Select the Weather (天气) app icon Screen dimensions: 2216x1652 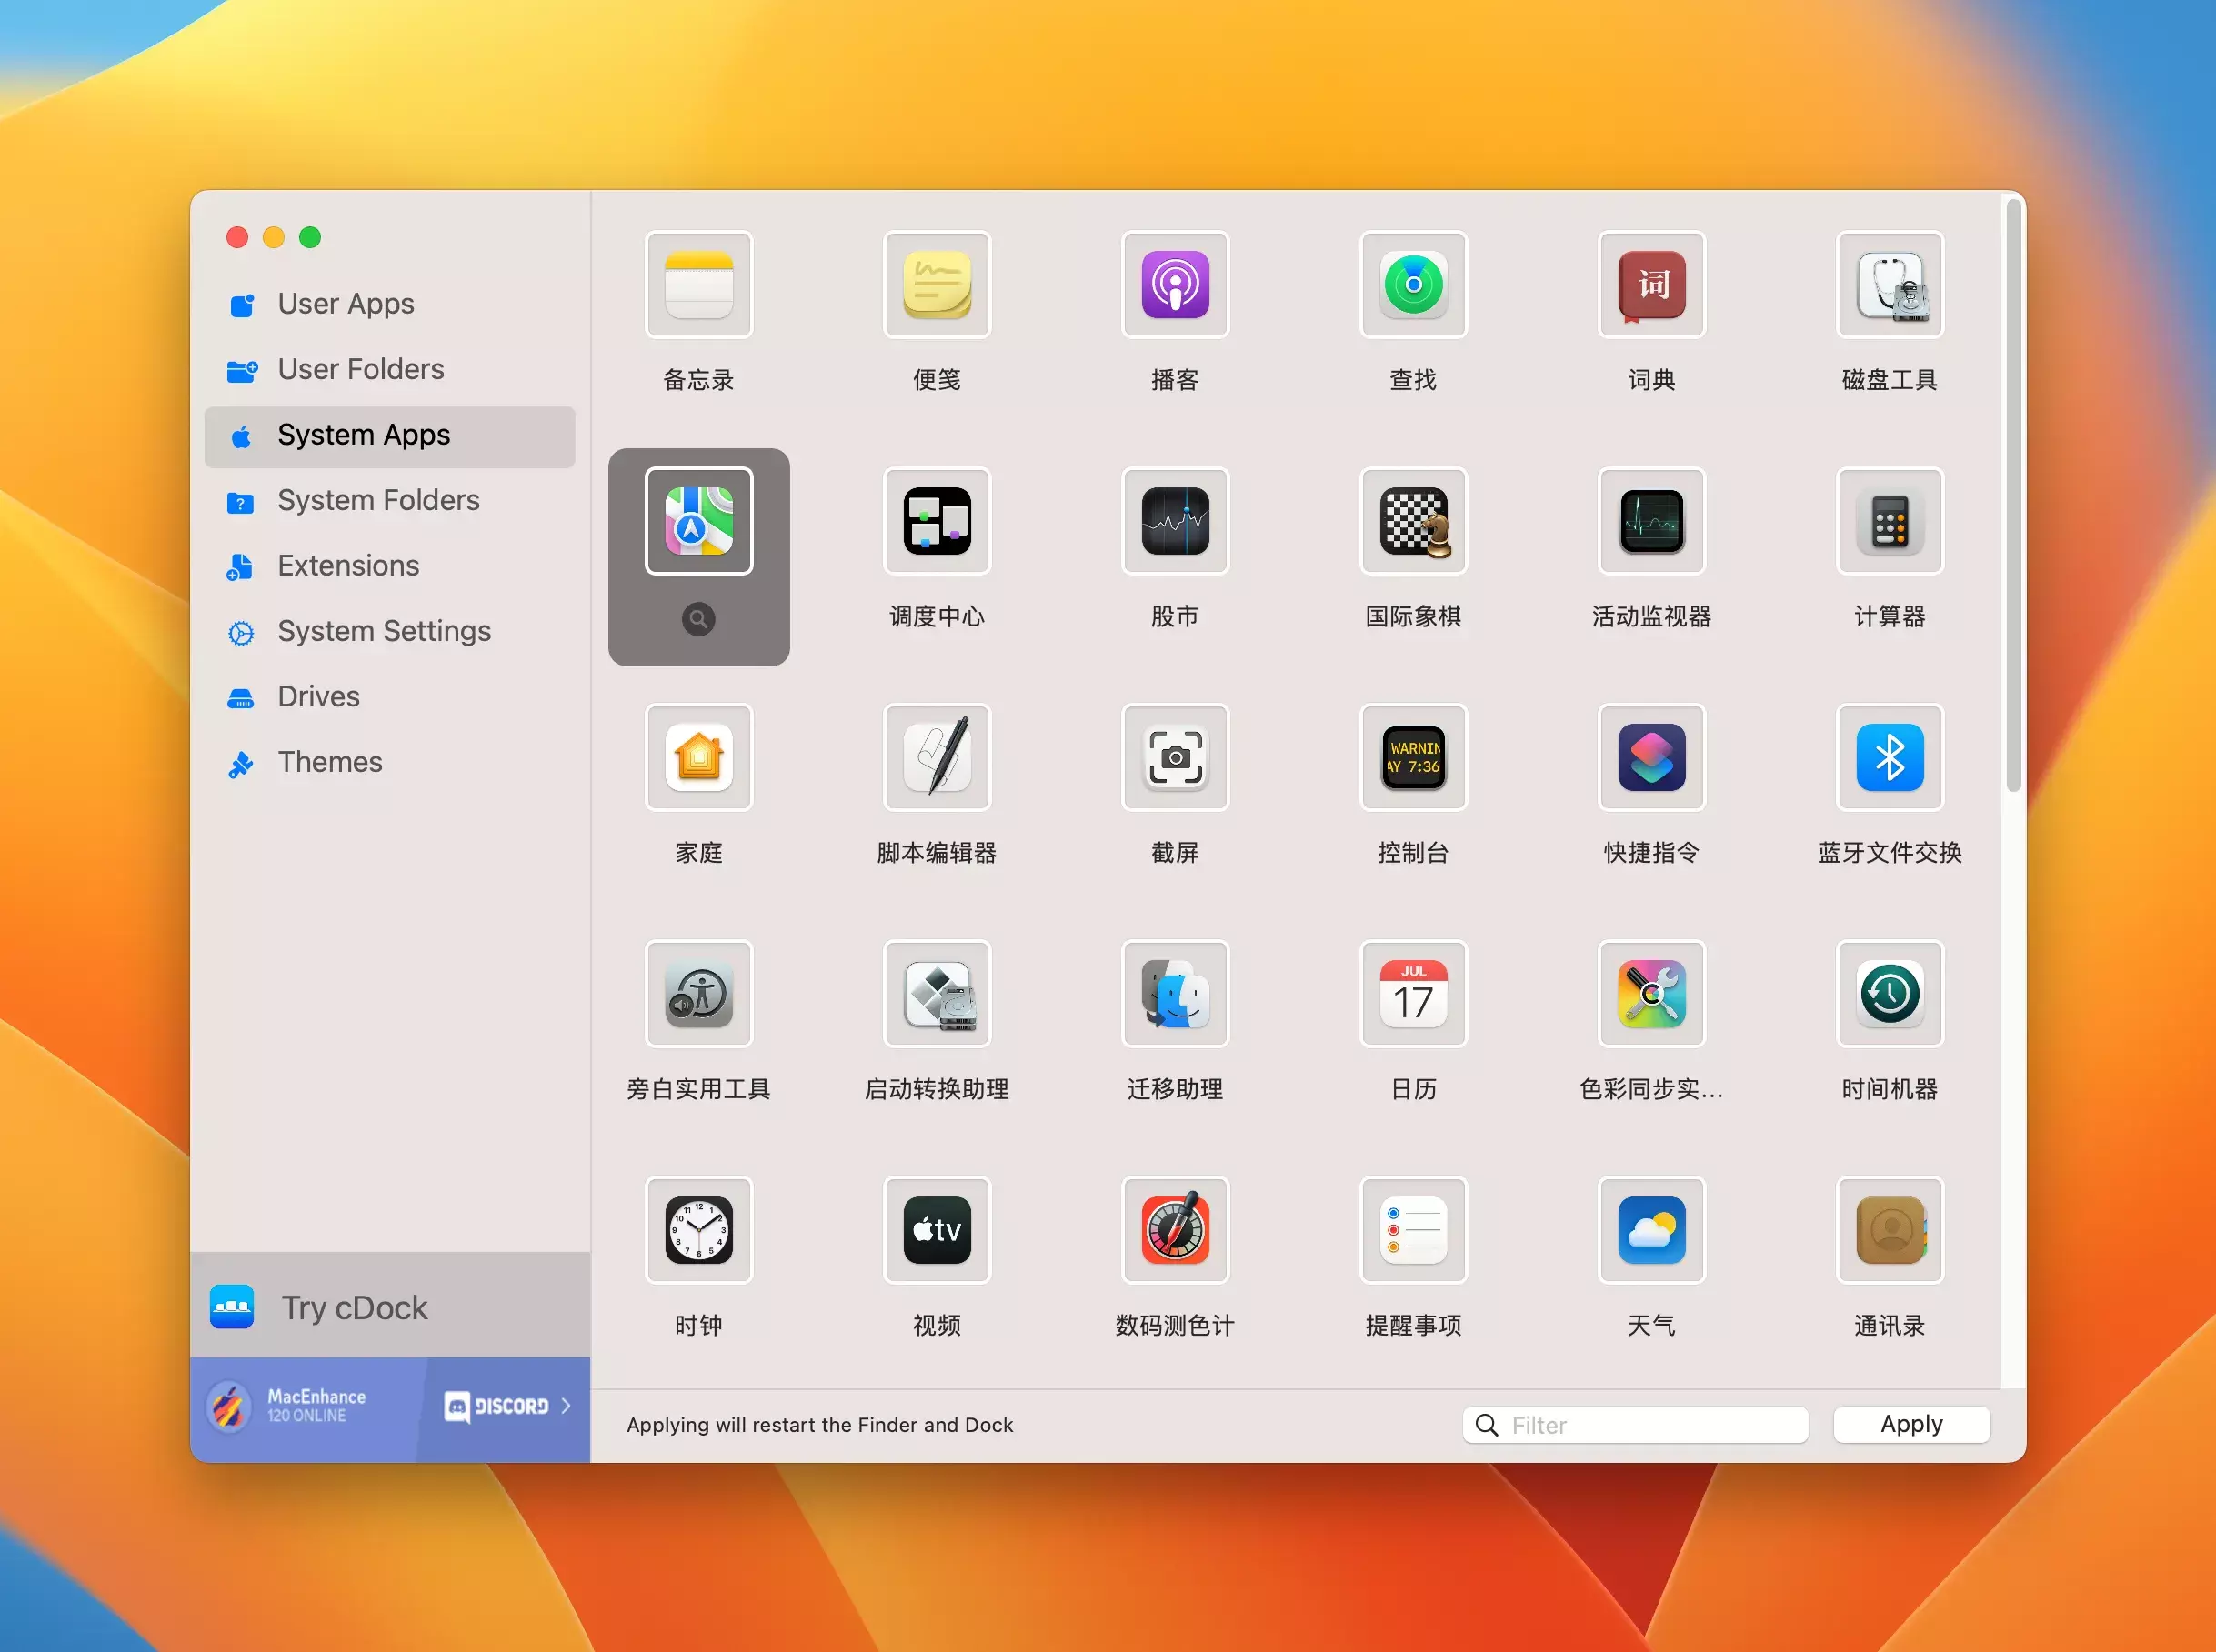[1651, 1230]
